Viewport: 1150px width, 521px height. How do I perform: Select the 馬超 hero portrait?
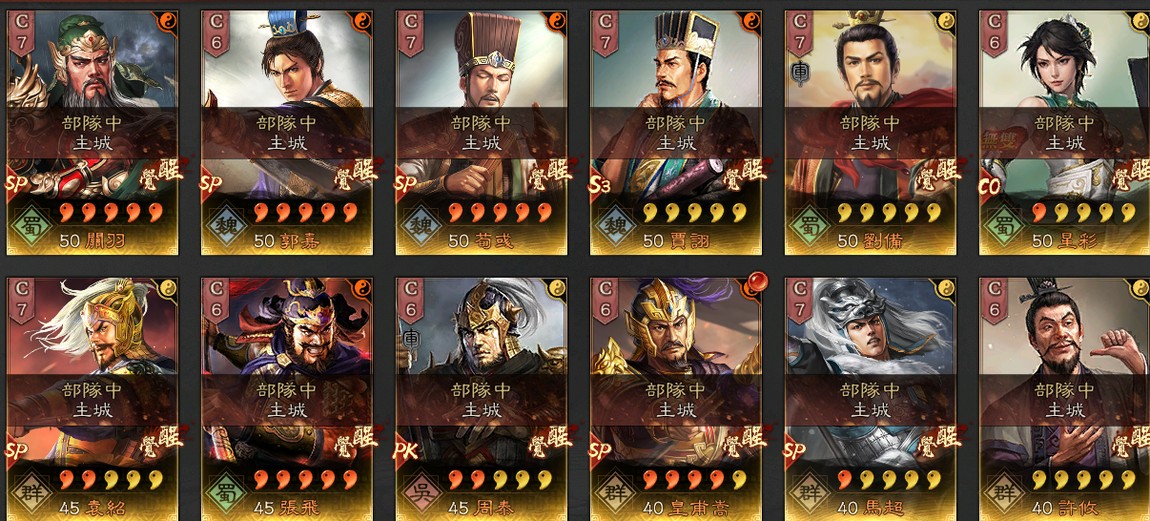click(x=871, y=399)
